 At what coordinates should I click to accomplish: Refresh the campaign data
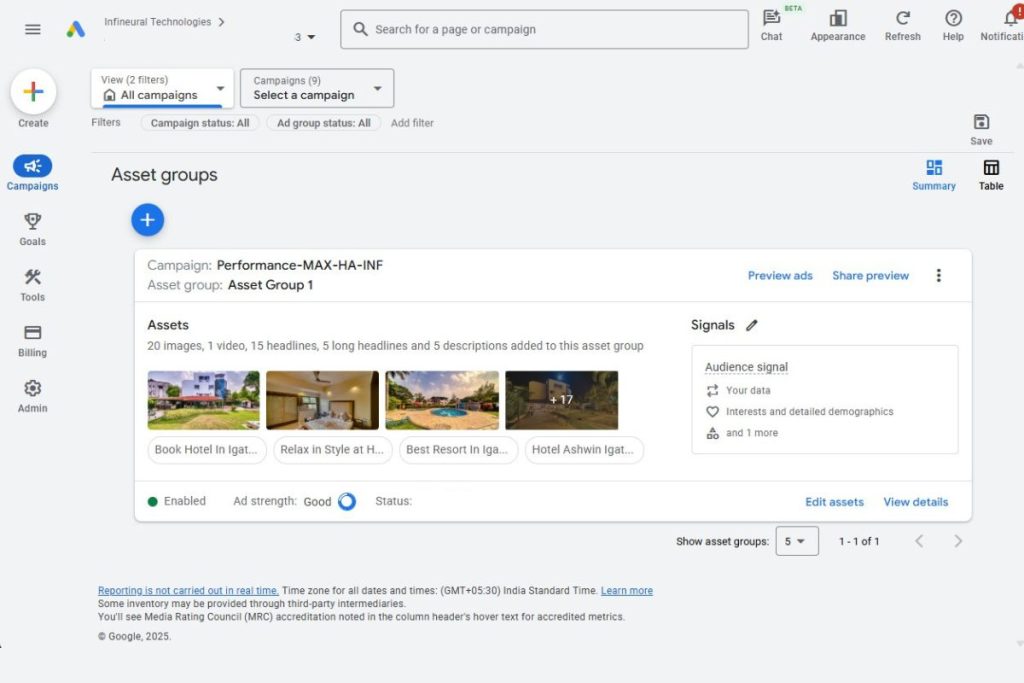coord(902,22)
